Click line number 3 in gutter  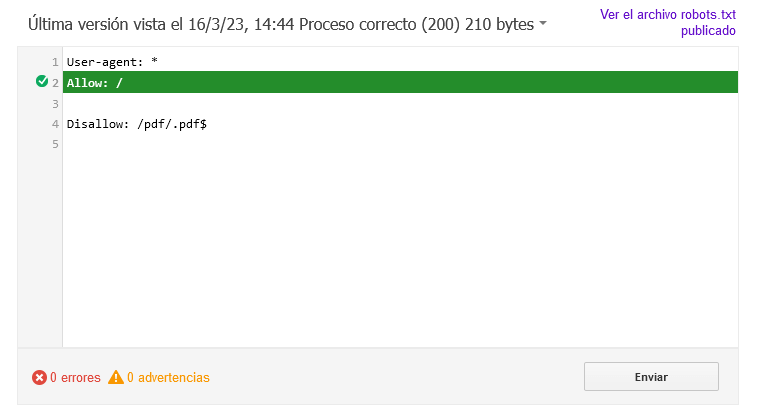point(55,104)
